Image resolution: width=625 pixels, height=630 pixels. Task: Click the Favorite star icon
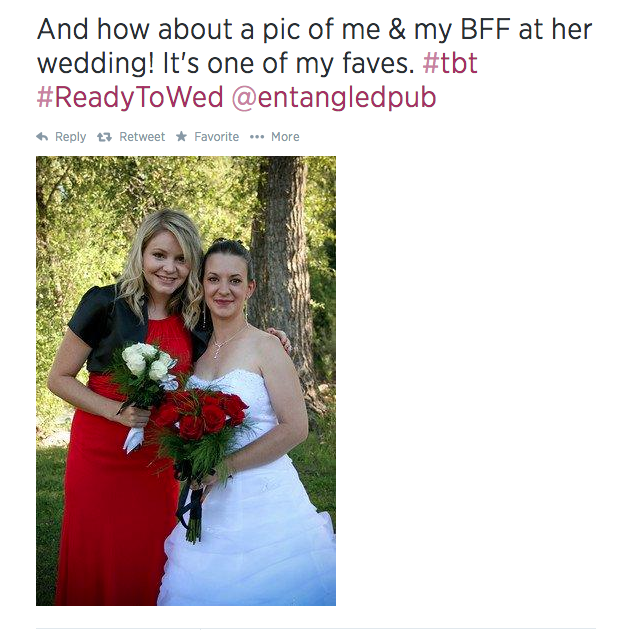[x=182, y=137]
